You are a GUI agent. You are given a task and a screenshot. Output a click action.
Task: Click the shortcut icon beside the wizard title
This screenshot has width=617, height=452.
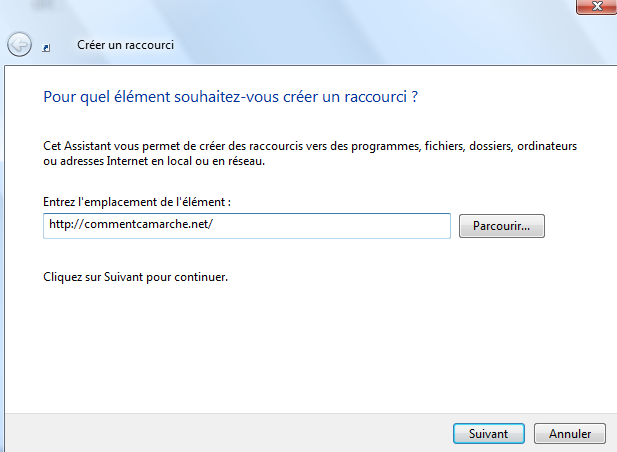point(49,46)
